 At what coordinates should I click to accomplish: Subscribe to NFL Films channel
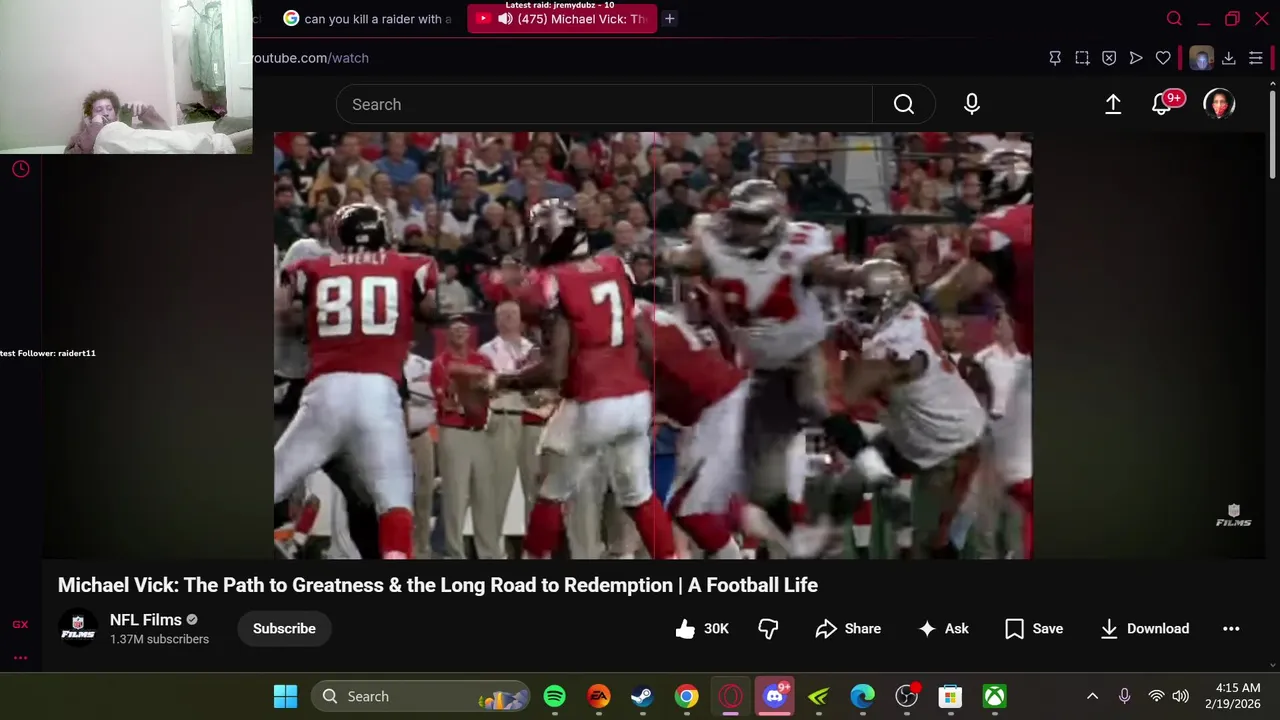click(284, 628)
